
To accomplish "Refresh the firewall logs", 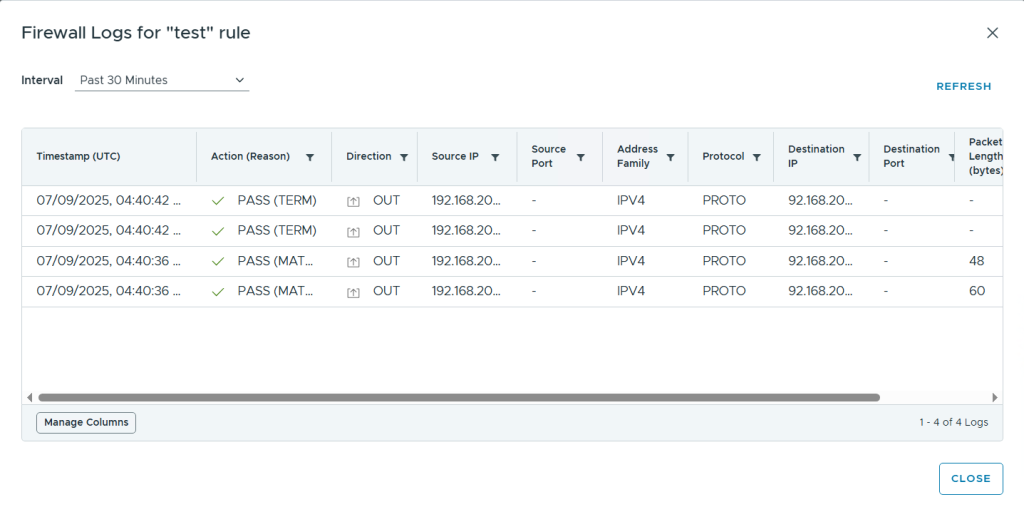I will (x=963, y=87).
